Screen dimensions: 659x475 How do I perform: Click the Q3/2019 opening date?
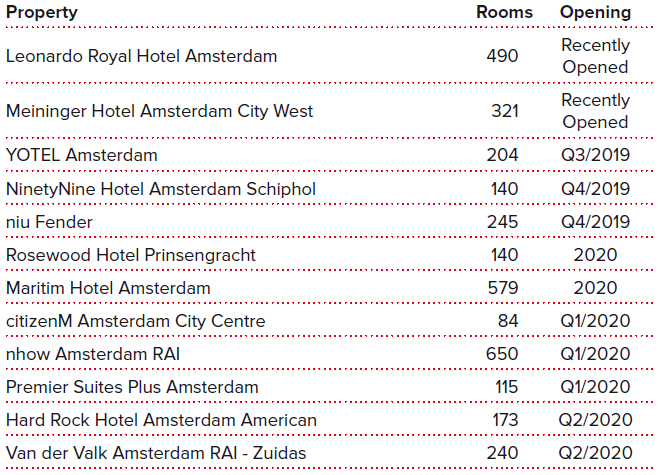point(595,155)
